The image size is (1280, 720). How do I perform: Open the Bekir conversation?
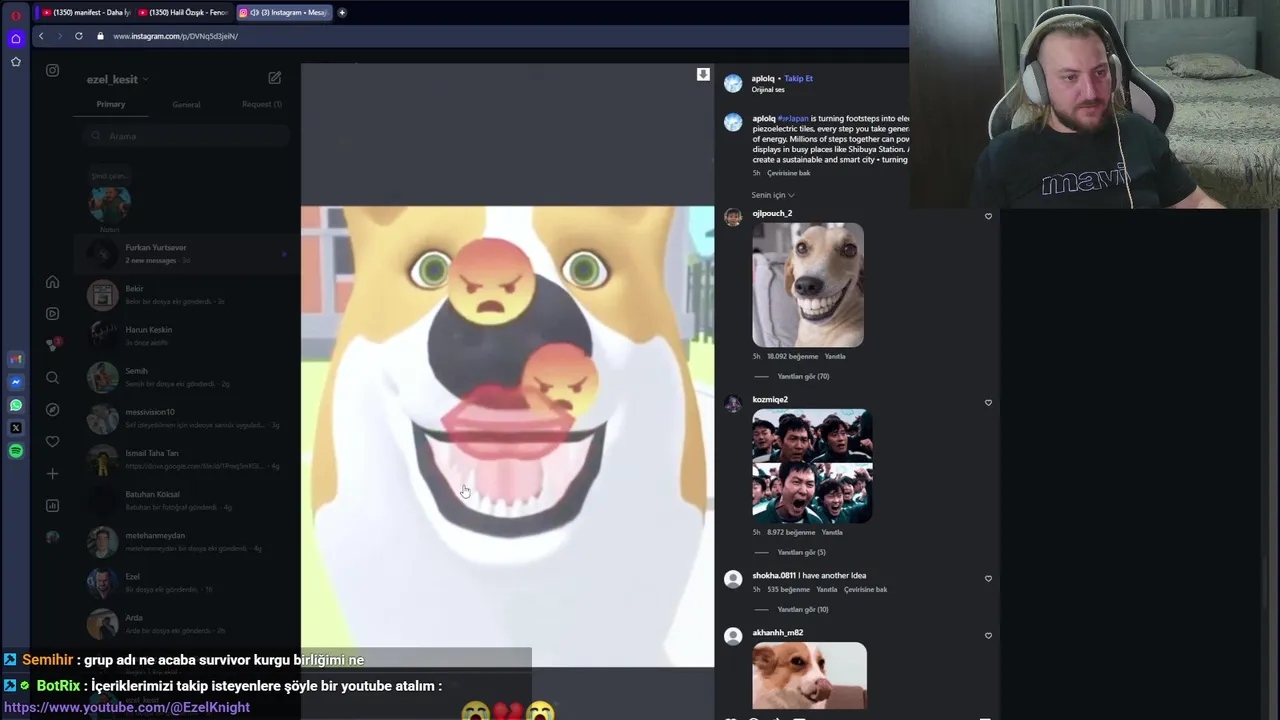click(186, 295)
